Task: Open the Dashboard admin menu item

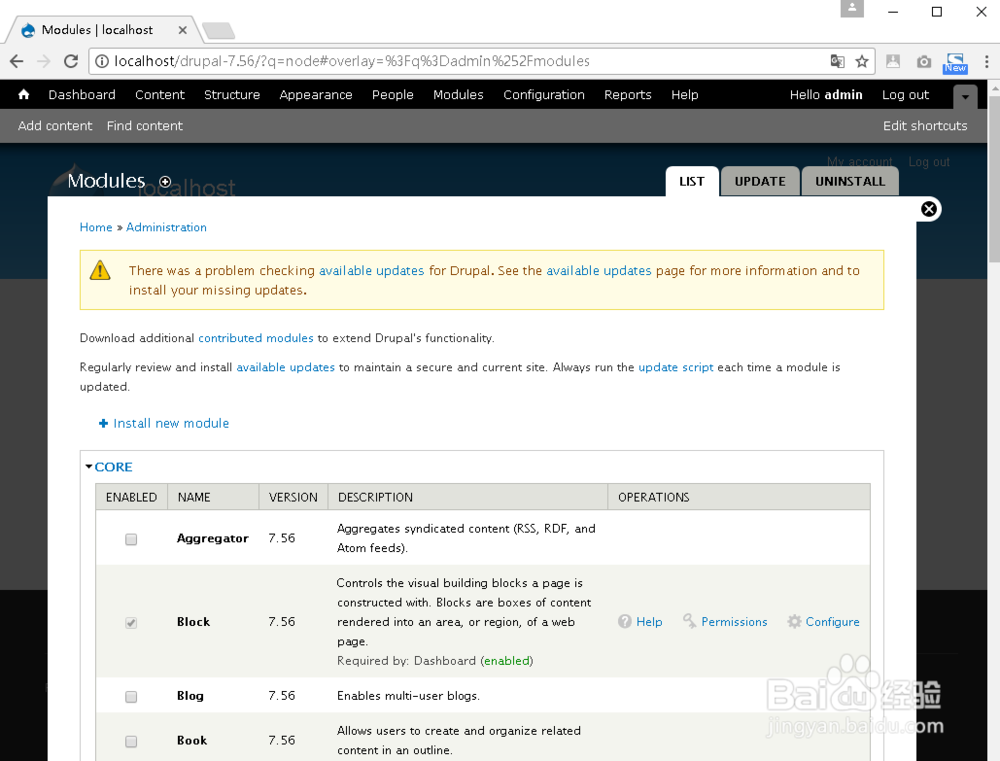Action: pyautogui.click(x=82, y=94)
